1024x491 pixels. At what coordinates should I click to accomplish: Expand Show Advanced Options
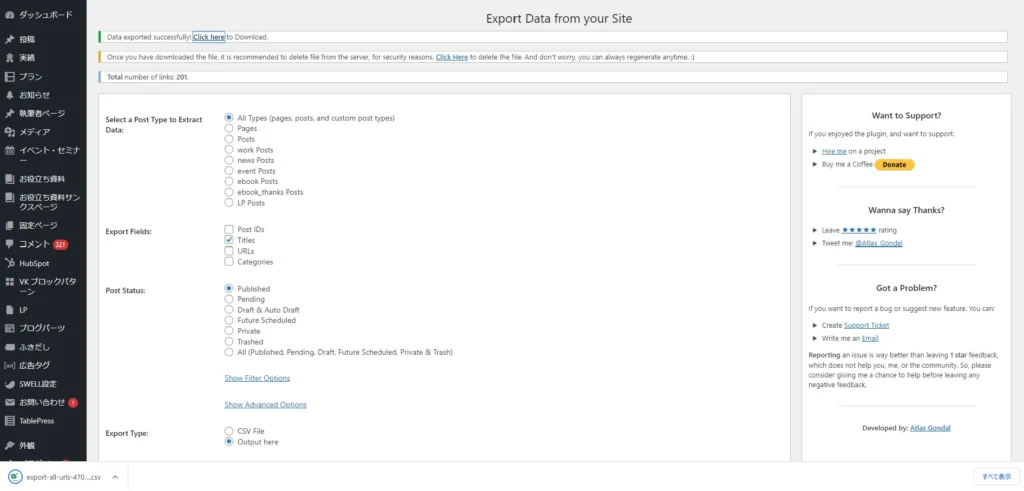click(x=265, y=404)
